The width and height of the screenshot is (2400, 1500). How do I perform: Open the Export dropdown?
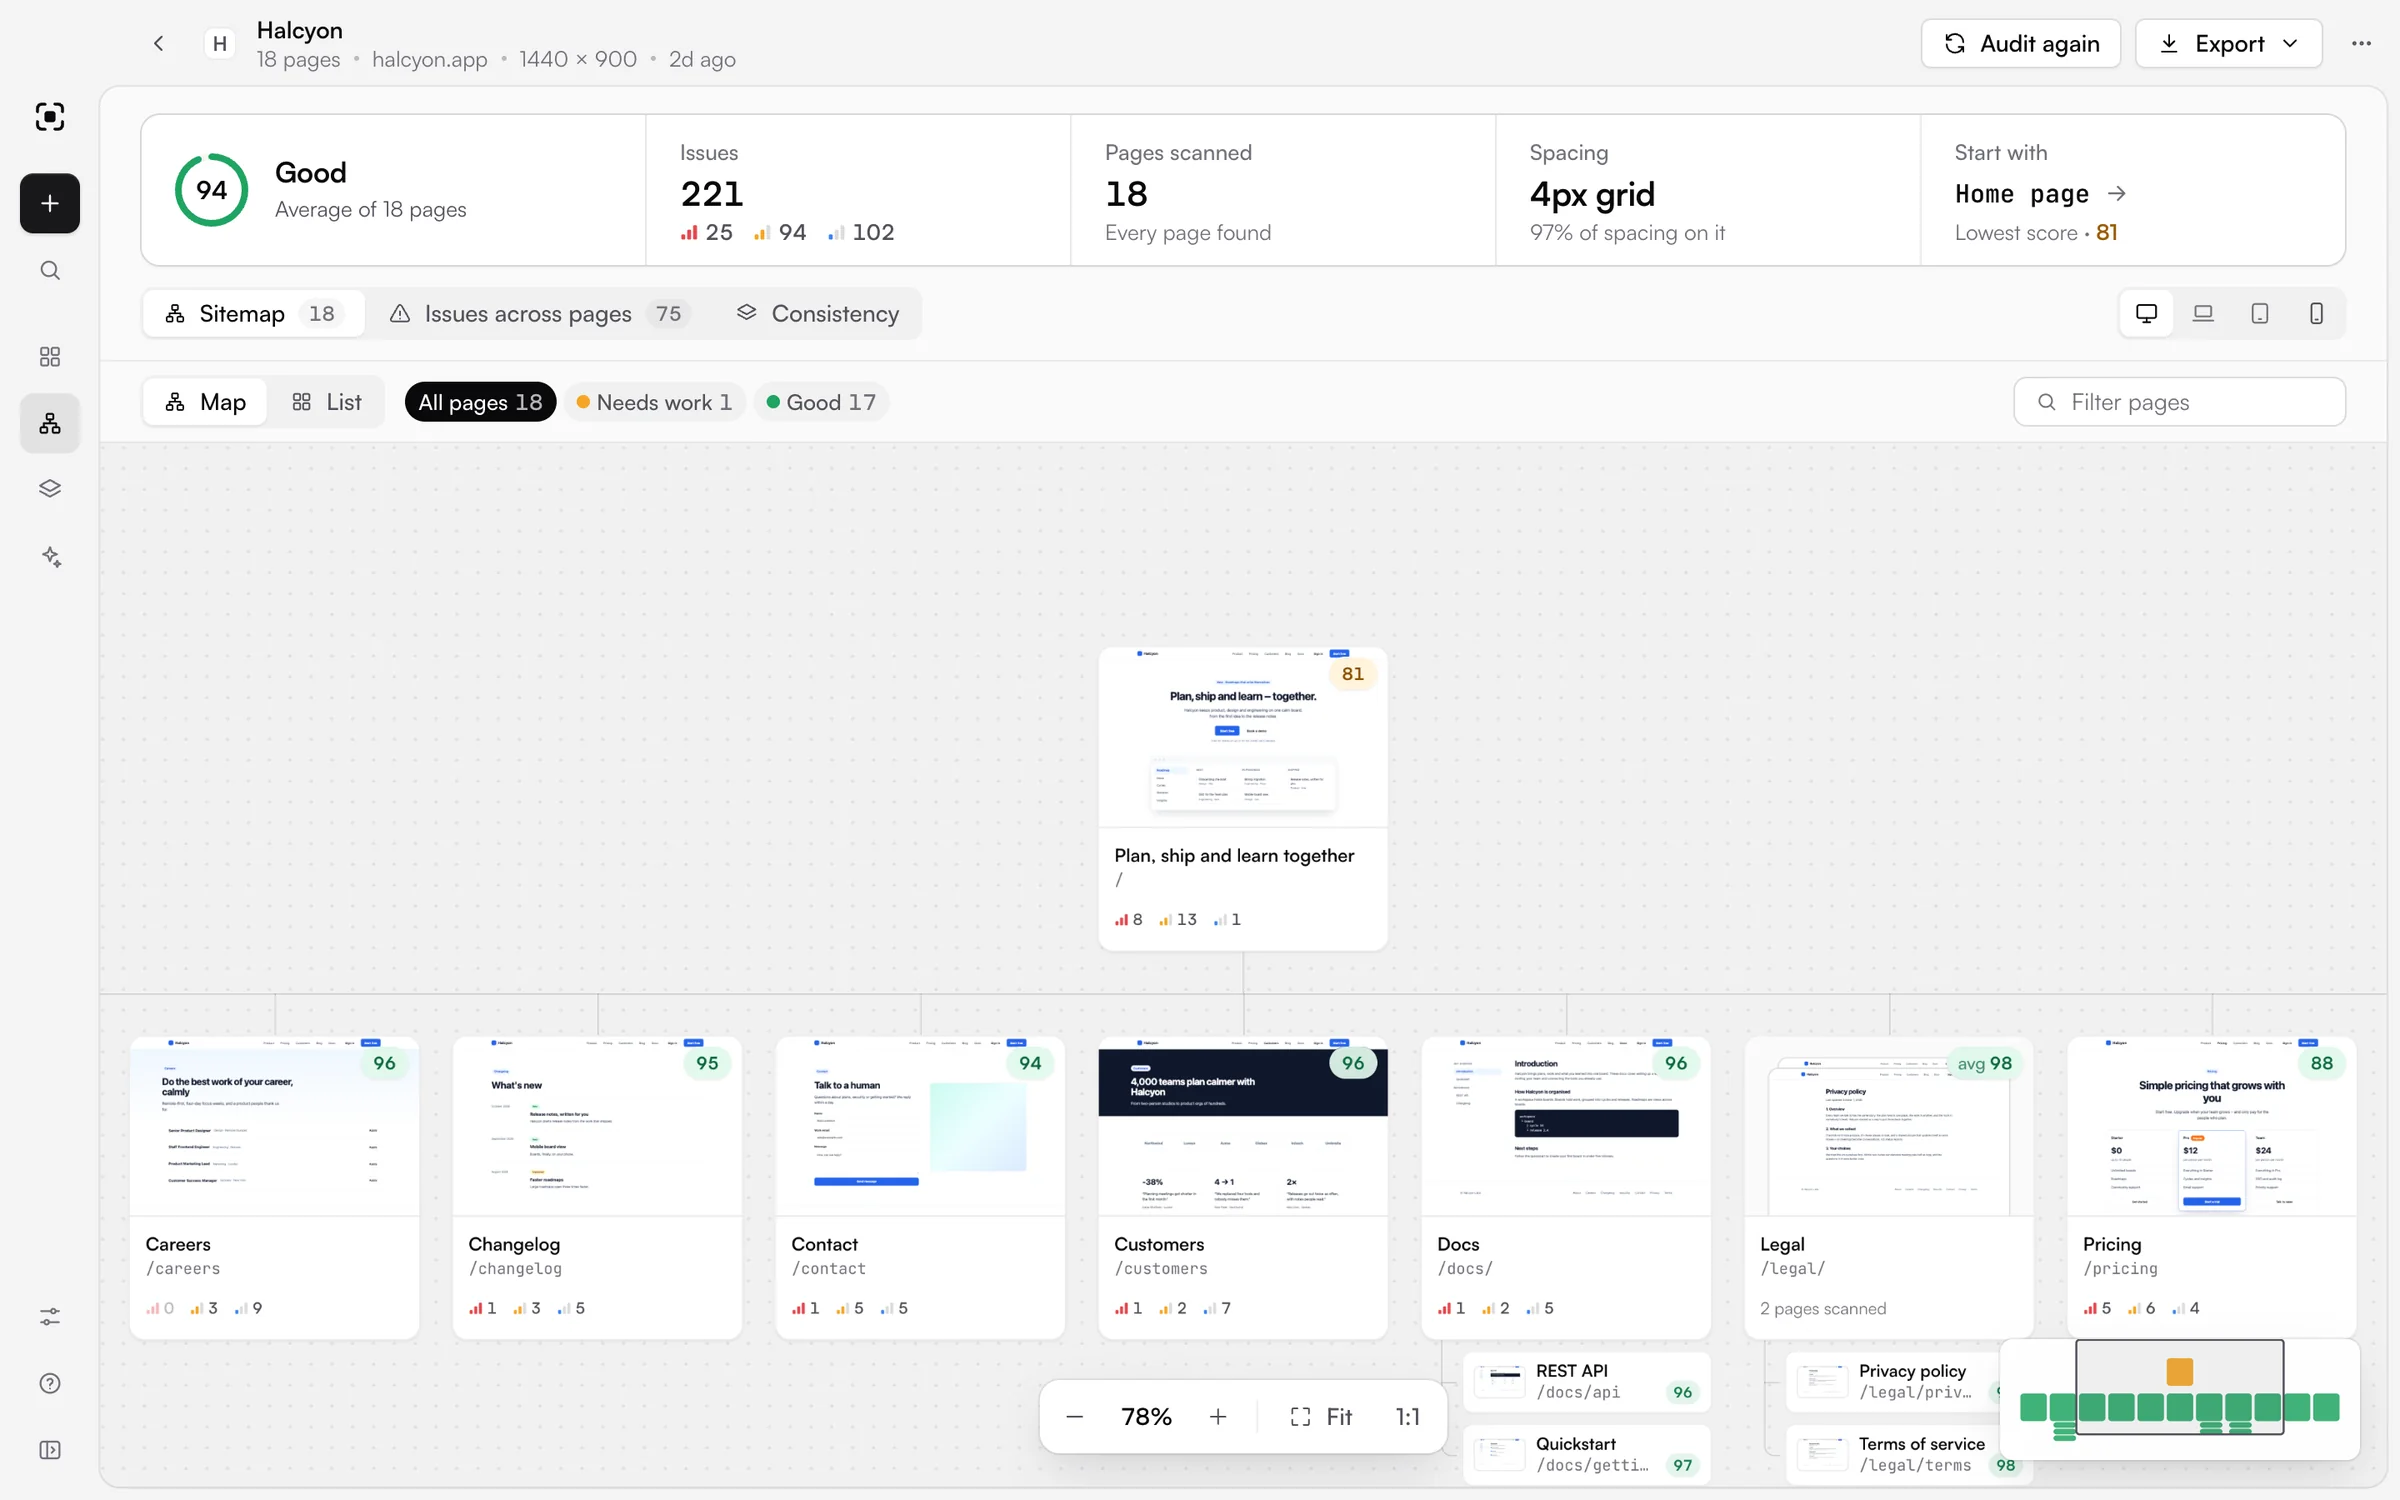(x=2229, y=43)
